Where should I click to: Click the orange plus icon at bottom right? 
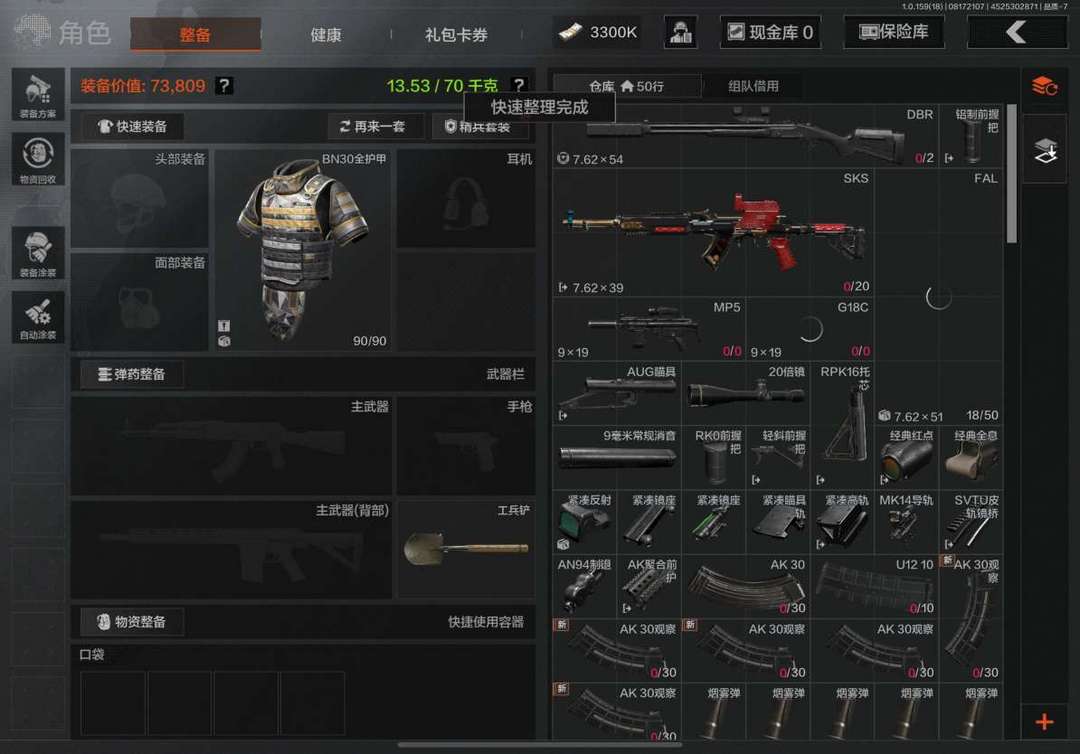click(x=1044, y=722)
